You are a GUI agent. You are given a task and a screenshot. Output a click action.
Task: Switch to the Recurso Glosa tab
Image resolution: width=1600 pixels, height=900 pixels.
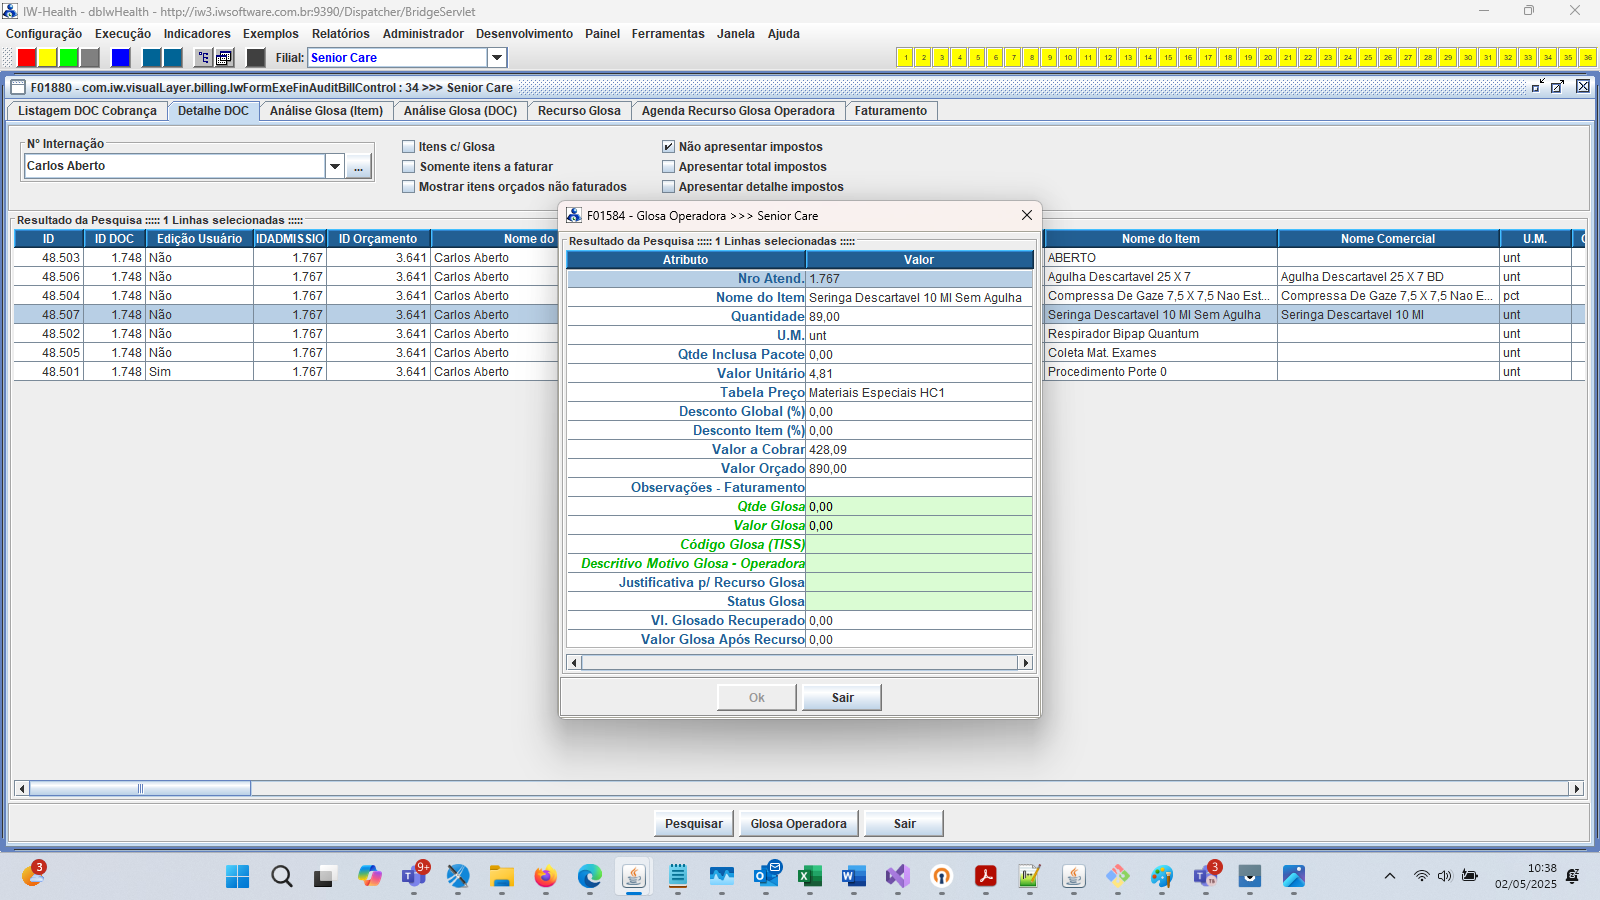coord(579,111)
